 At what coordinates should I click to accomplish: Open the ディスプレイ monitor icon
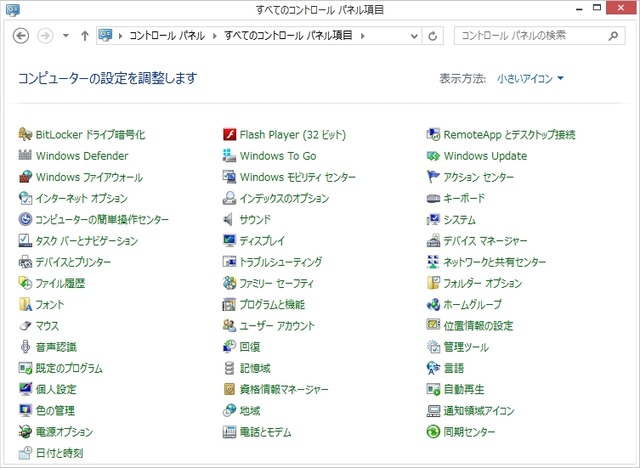229,240
